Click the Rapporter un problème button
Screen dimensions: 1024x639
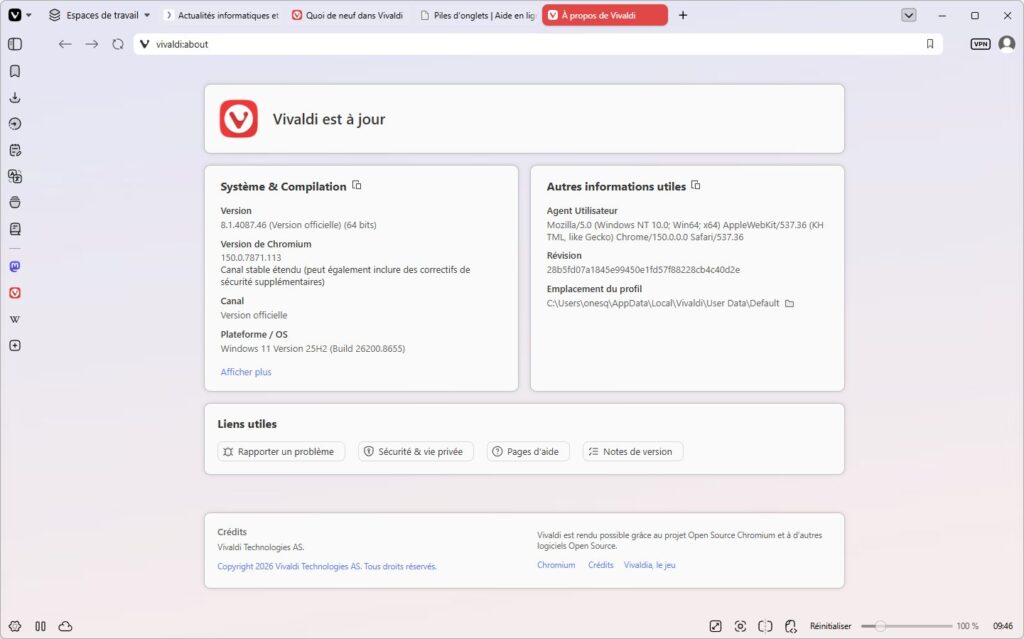pos(281,451)
